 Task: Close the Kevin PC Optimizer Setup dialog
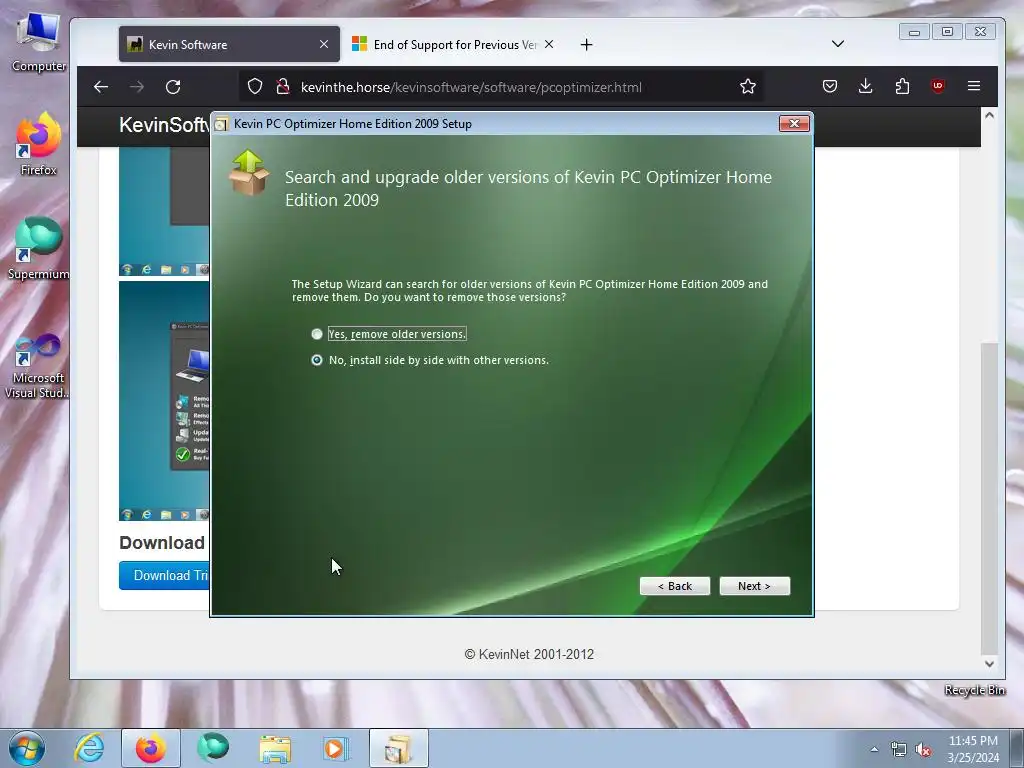(x=794, y=123)
